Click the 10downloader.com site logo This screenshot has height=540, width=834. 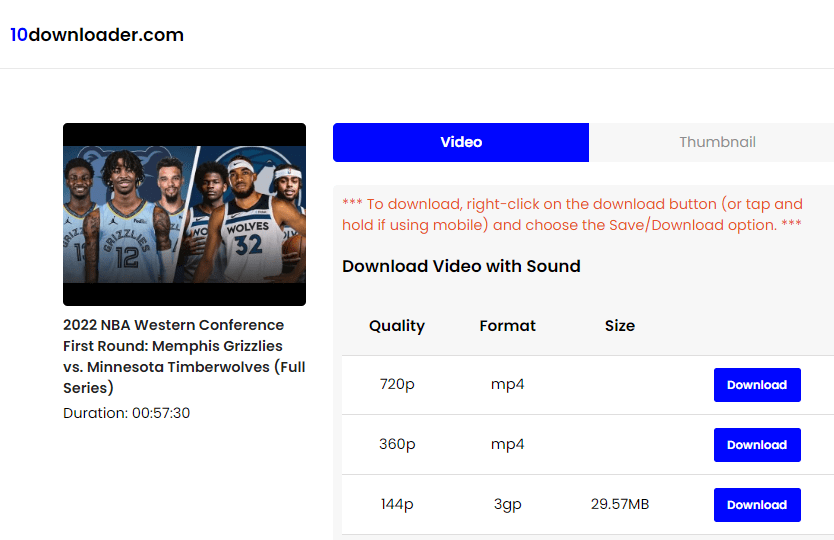pos(97,35)
